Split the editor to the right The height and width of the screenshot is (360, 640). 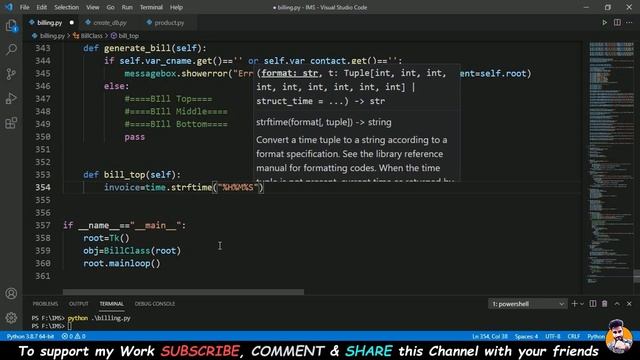[617, 22]
